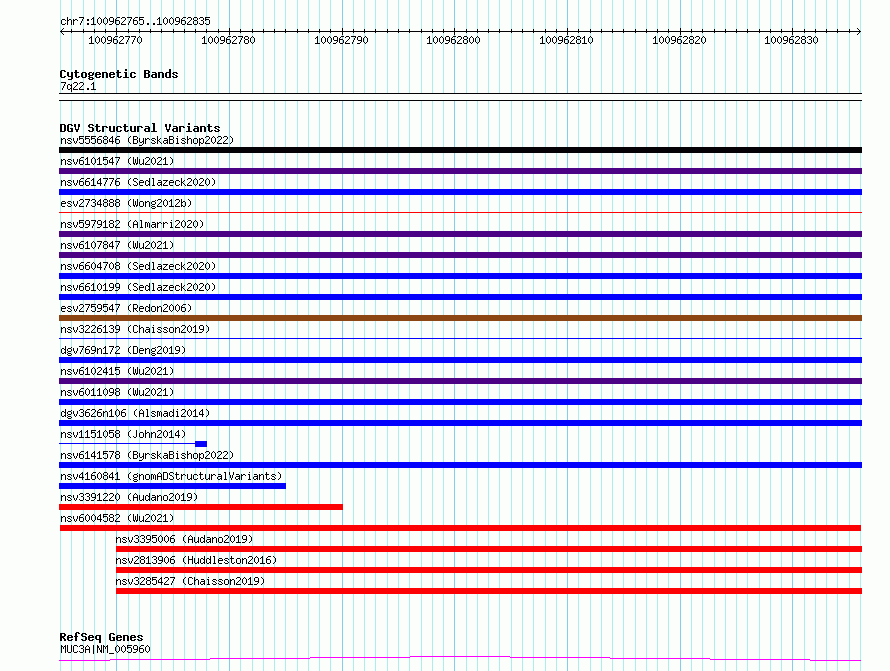Click ruler position 100962780
The height and width of the screenshot is (671, 890).
(228, 40)
